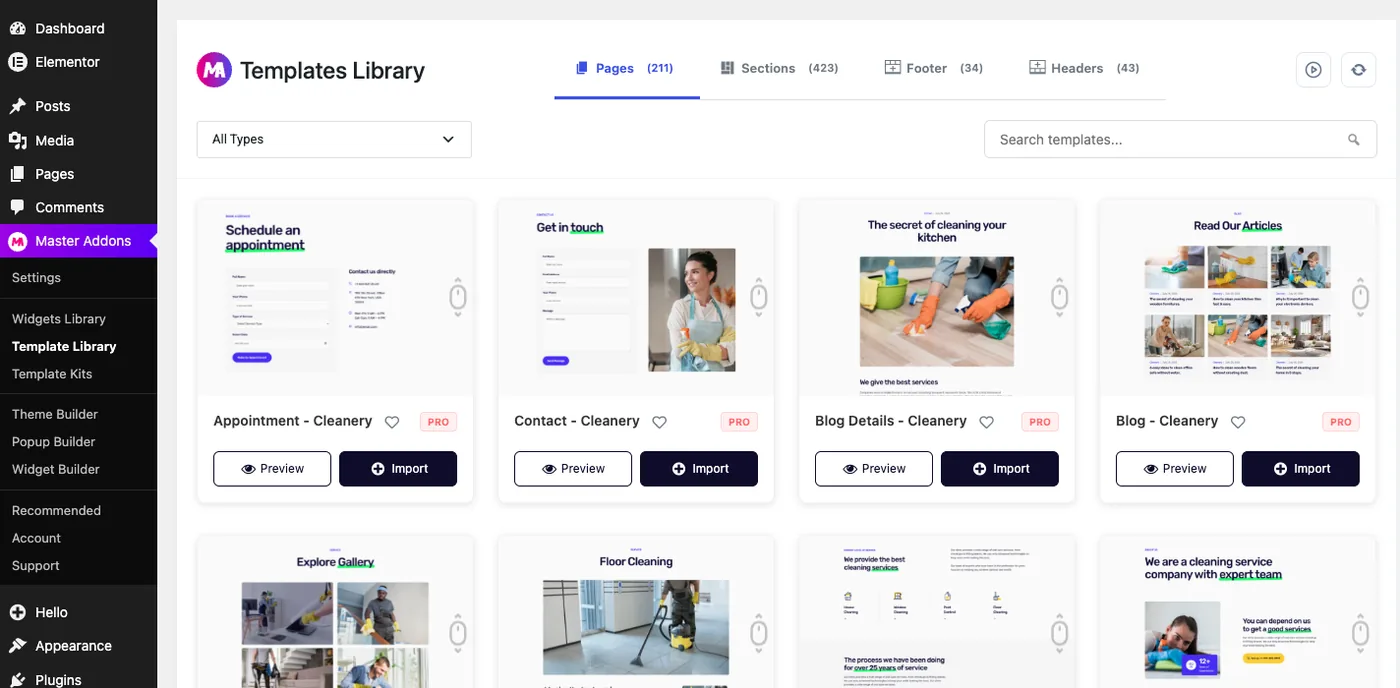Click the Master Addons sidebar icon
1400x688 pixels.
click(x=17, y=241)
